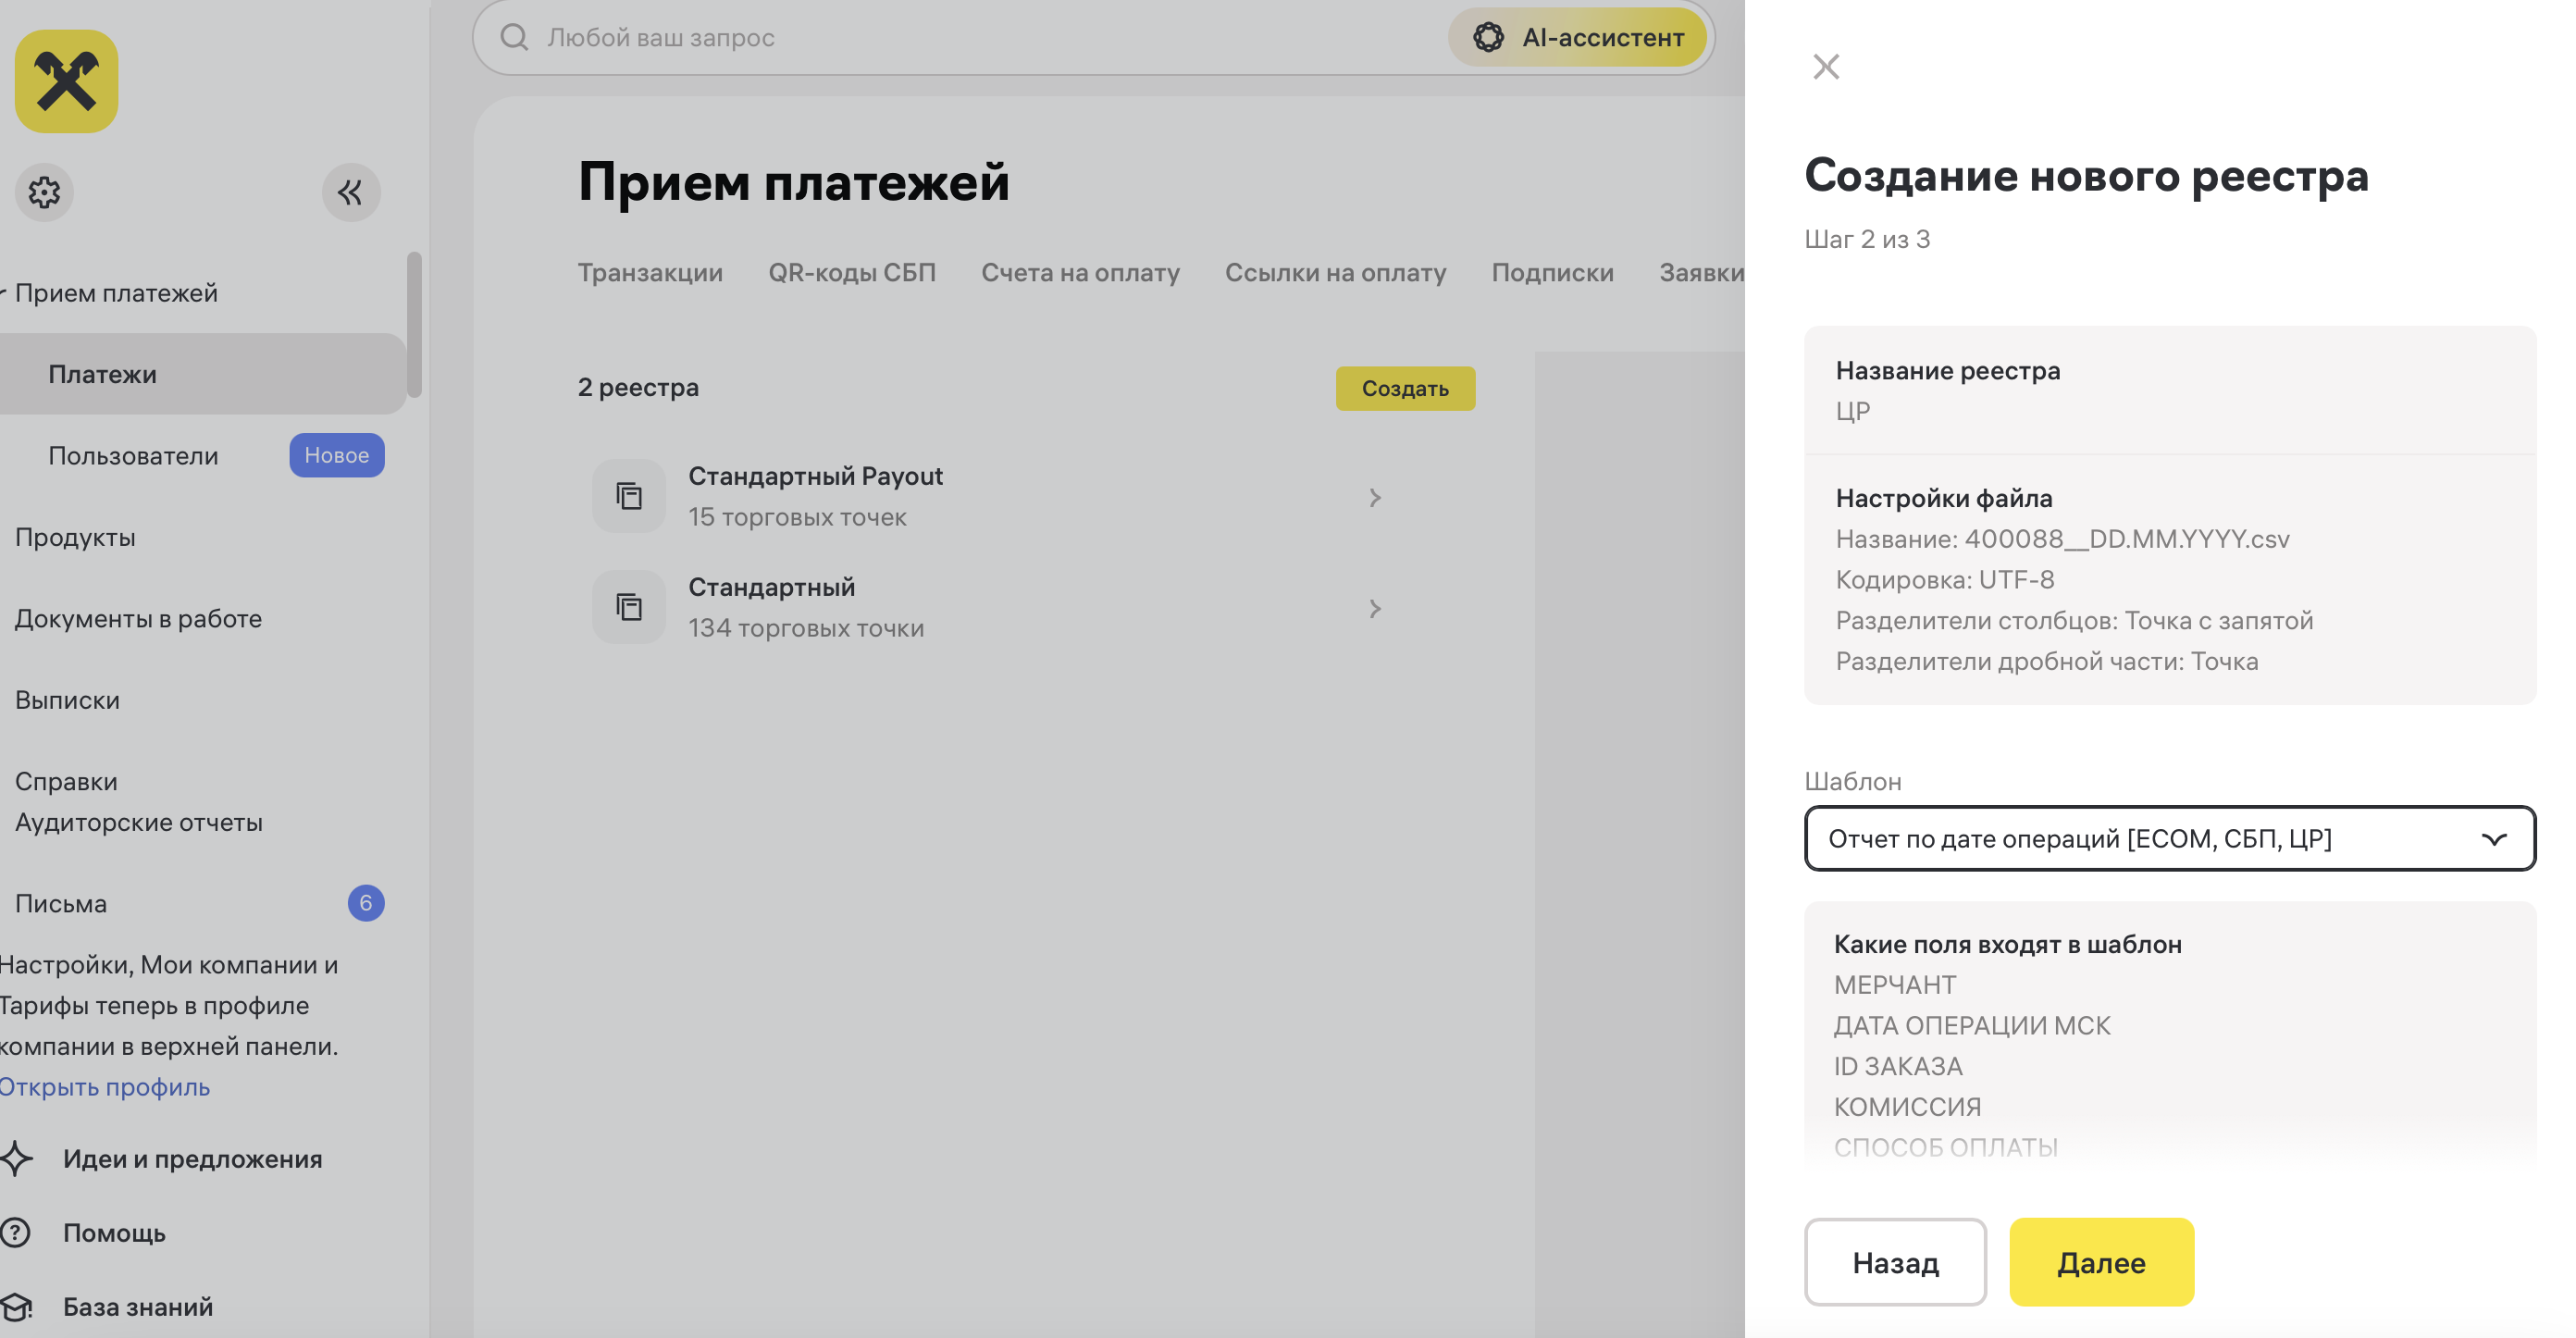Click the AI-ассистент button
The image size is (2576, 1338).
(1577, 37)
